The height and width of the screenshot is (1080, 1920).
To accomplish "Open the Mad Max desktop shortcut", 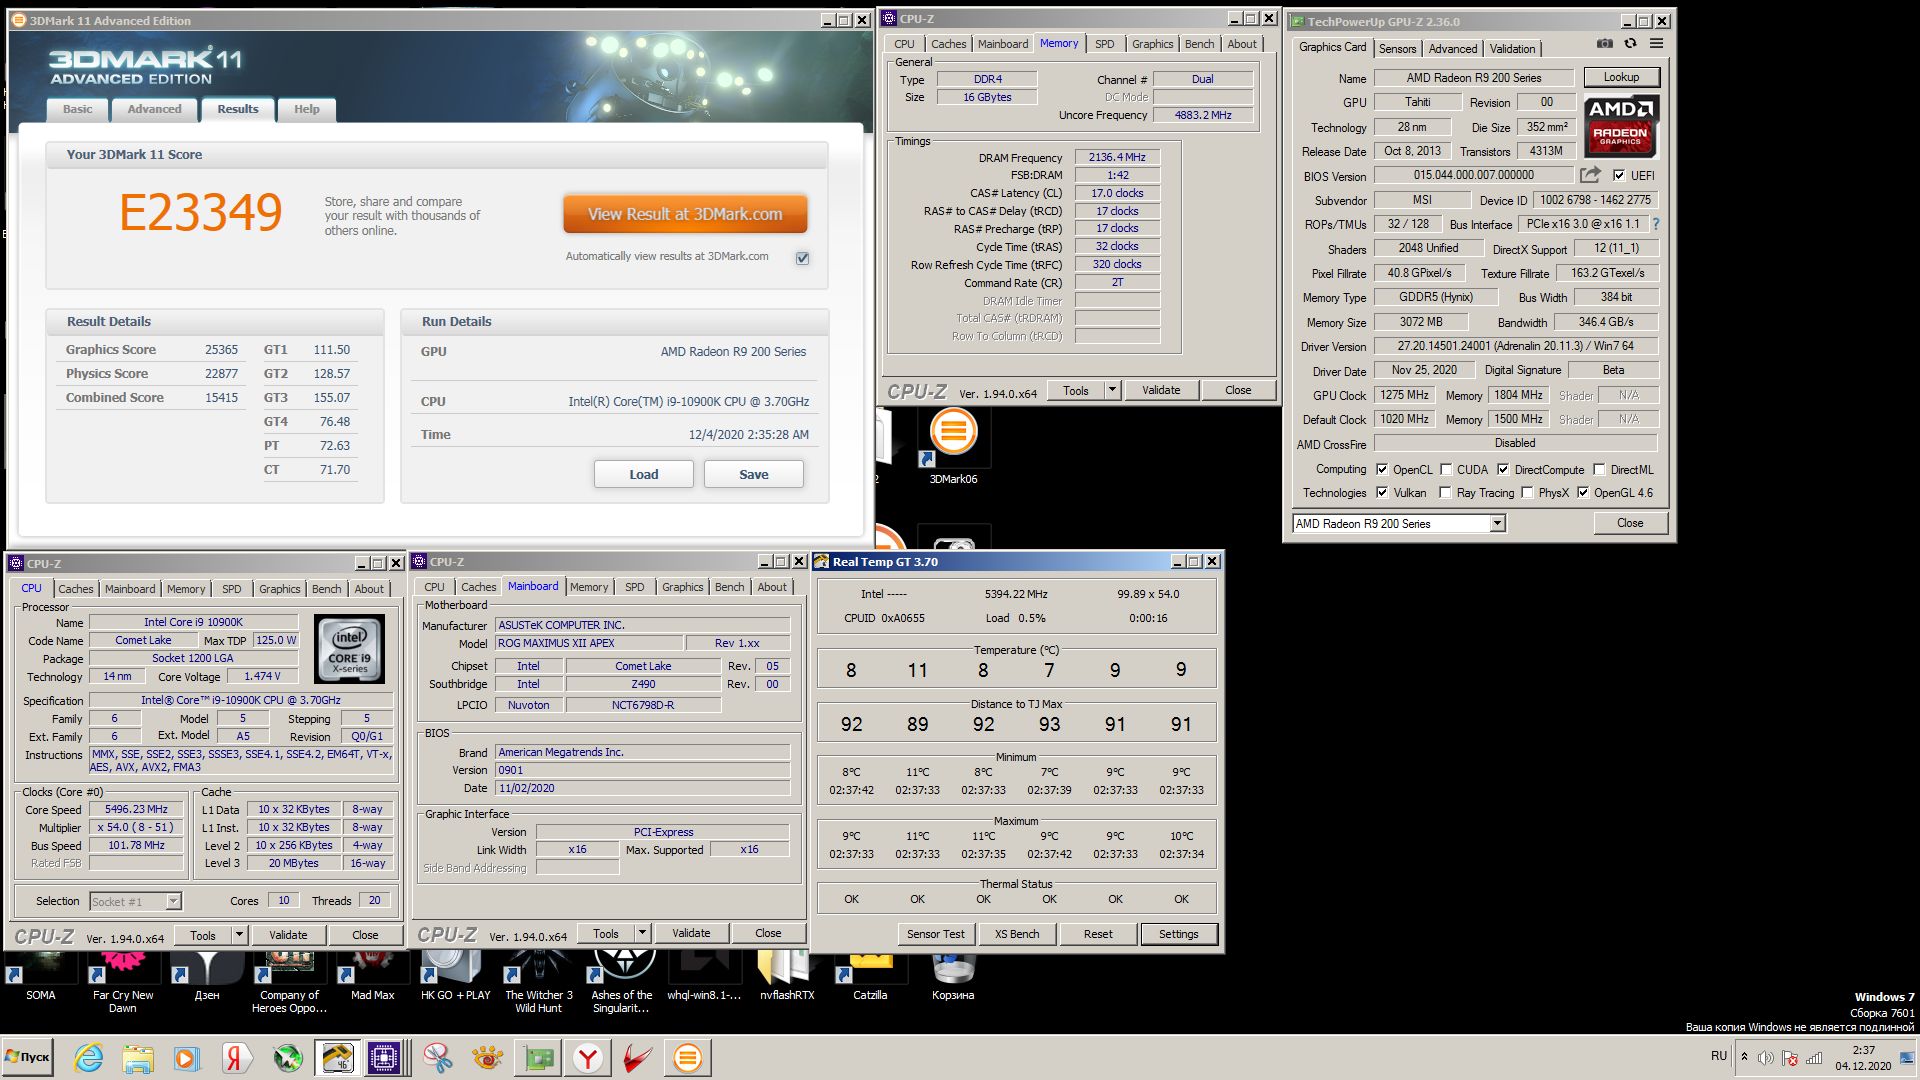I will point(372,976).
